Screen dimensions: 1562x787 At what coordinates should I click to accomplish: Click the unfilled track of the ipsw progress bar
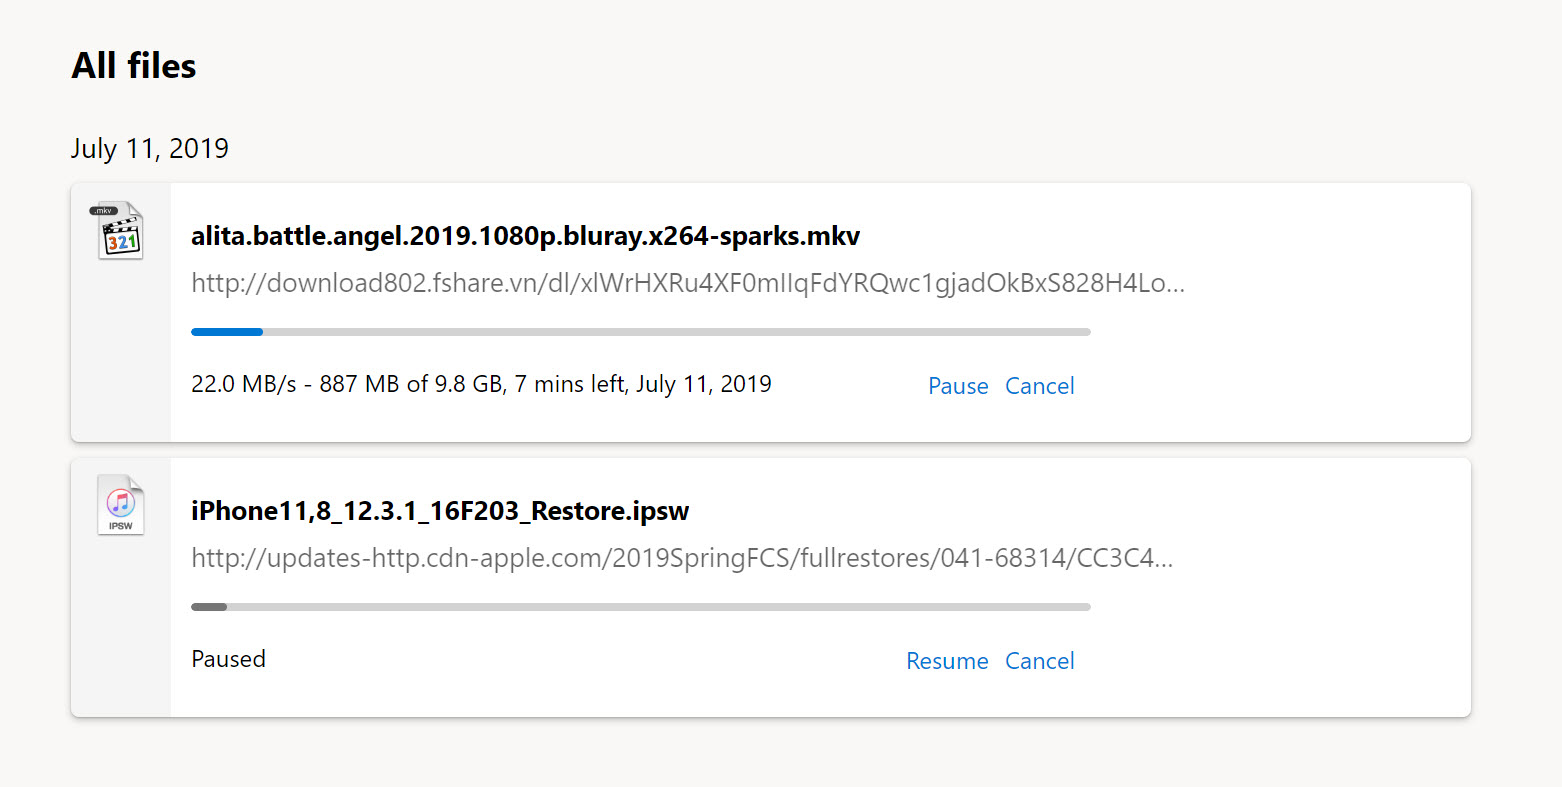[659, 607]
